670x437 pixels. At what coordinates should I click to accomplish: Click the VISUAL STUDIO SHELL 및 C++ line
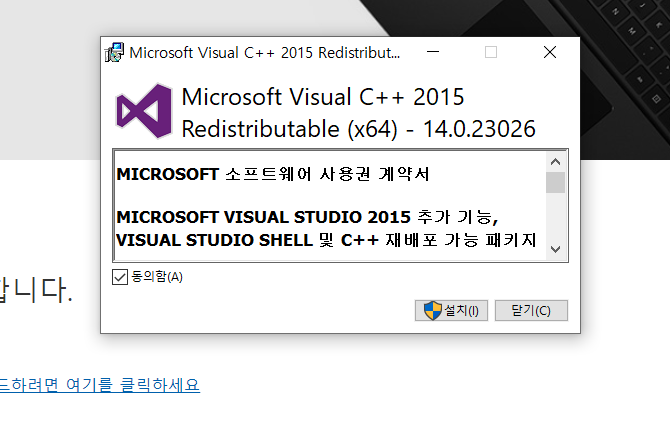point(326,240)
